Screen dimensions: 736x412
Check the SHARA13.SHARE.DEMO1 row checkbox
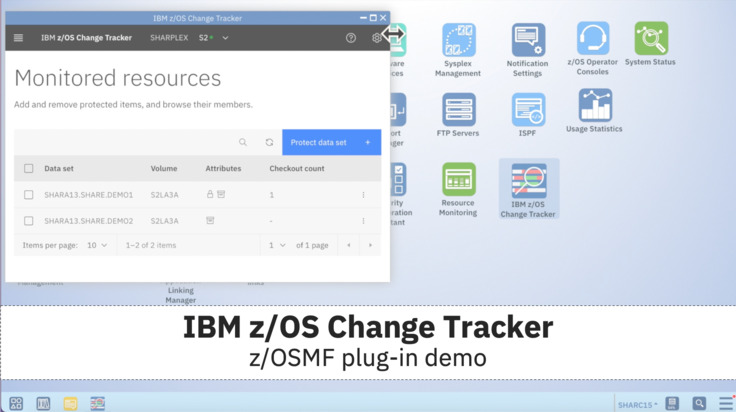pos(29,195)
